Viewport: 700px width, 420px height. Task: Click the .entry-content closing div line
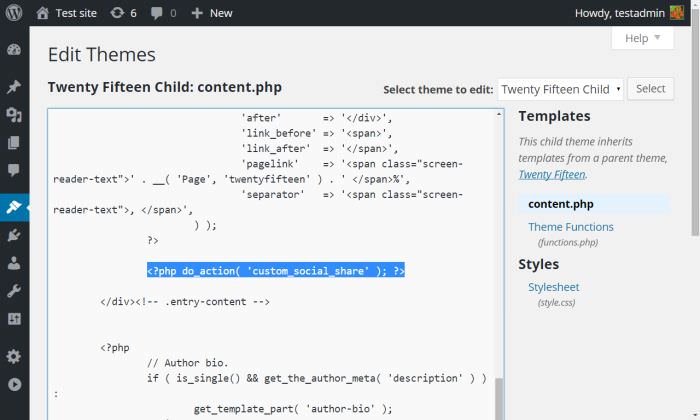185,302
